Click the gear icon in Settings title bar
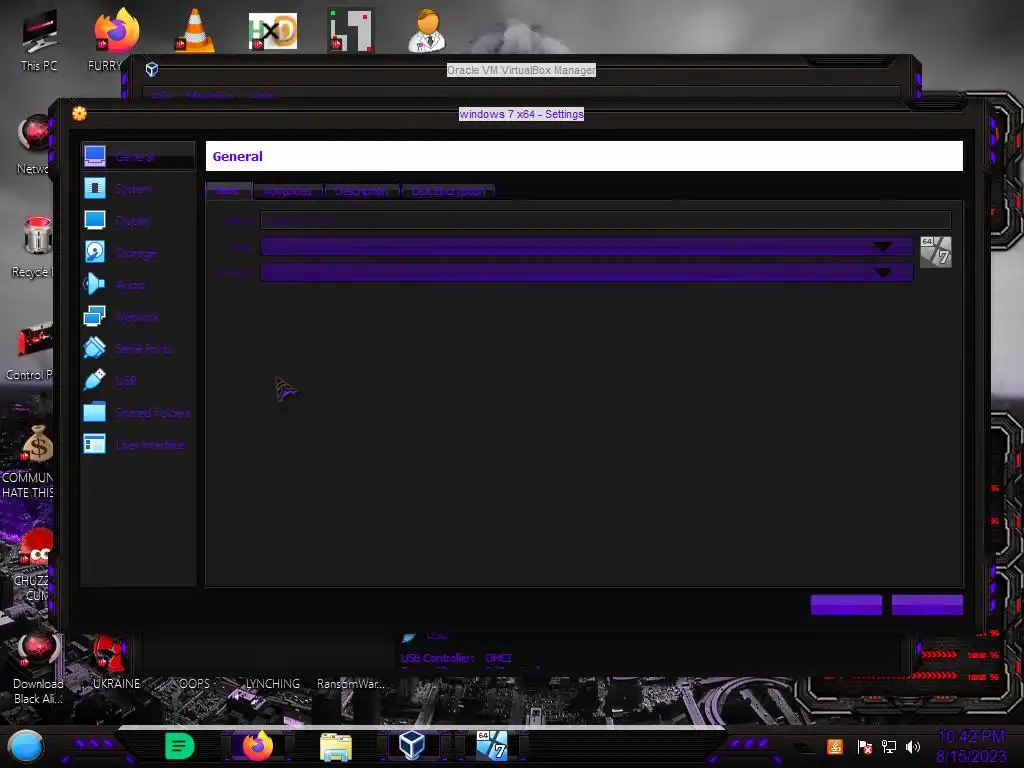Screen dimensions: 1024x768 tap(80, 114)
